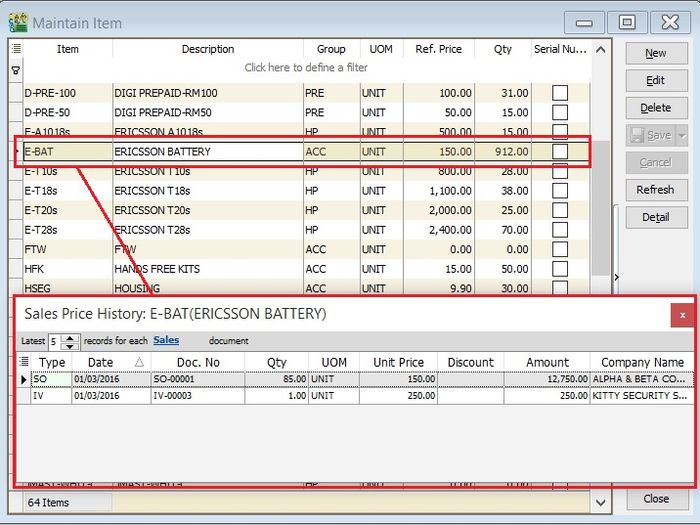Tick Serial Number checkbox for E-BAT
Screen dimensions: 700x525
(x=560, y=151)
